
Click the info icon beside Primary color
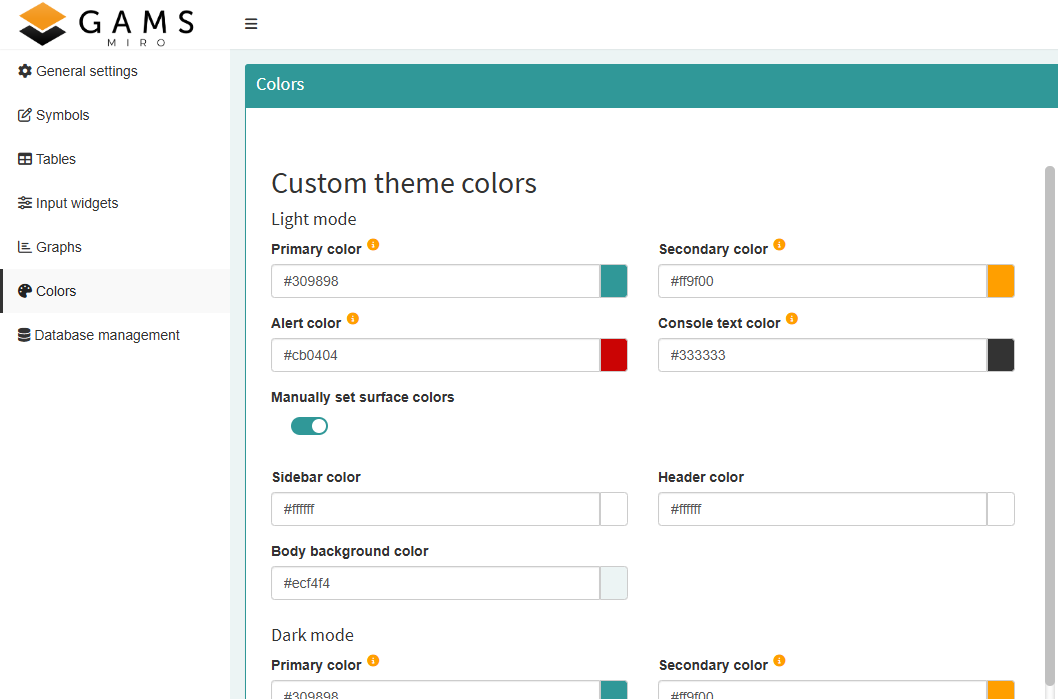[373, 244]
